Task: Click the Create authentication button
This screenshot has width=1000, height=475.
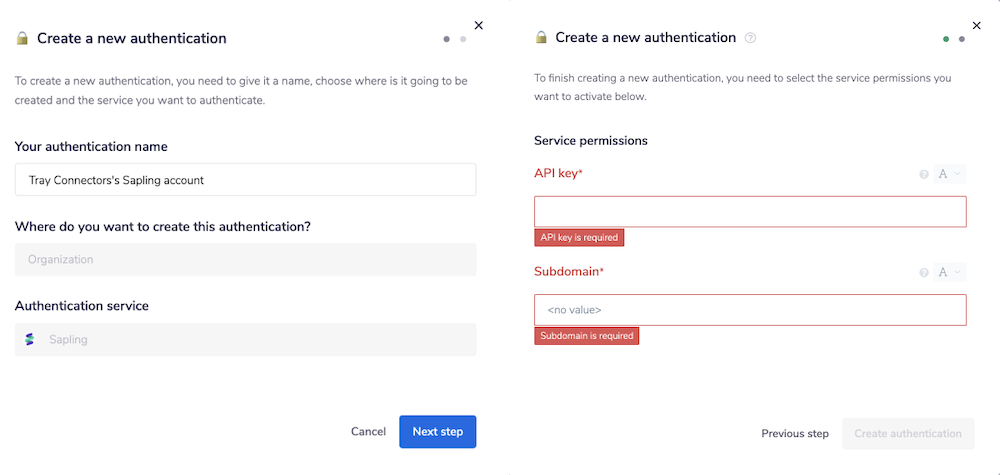Action: (x=907, y=434)
